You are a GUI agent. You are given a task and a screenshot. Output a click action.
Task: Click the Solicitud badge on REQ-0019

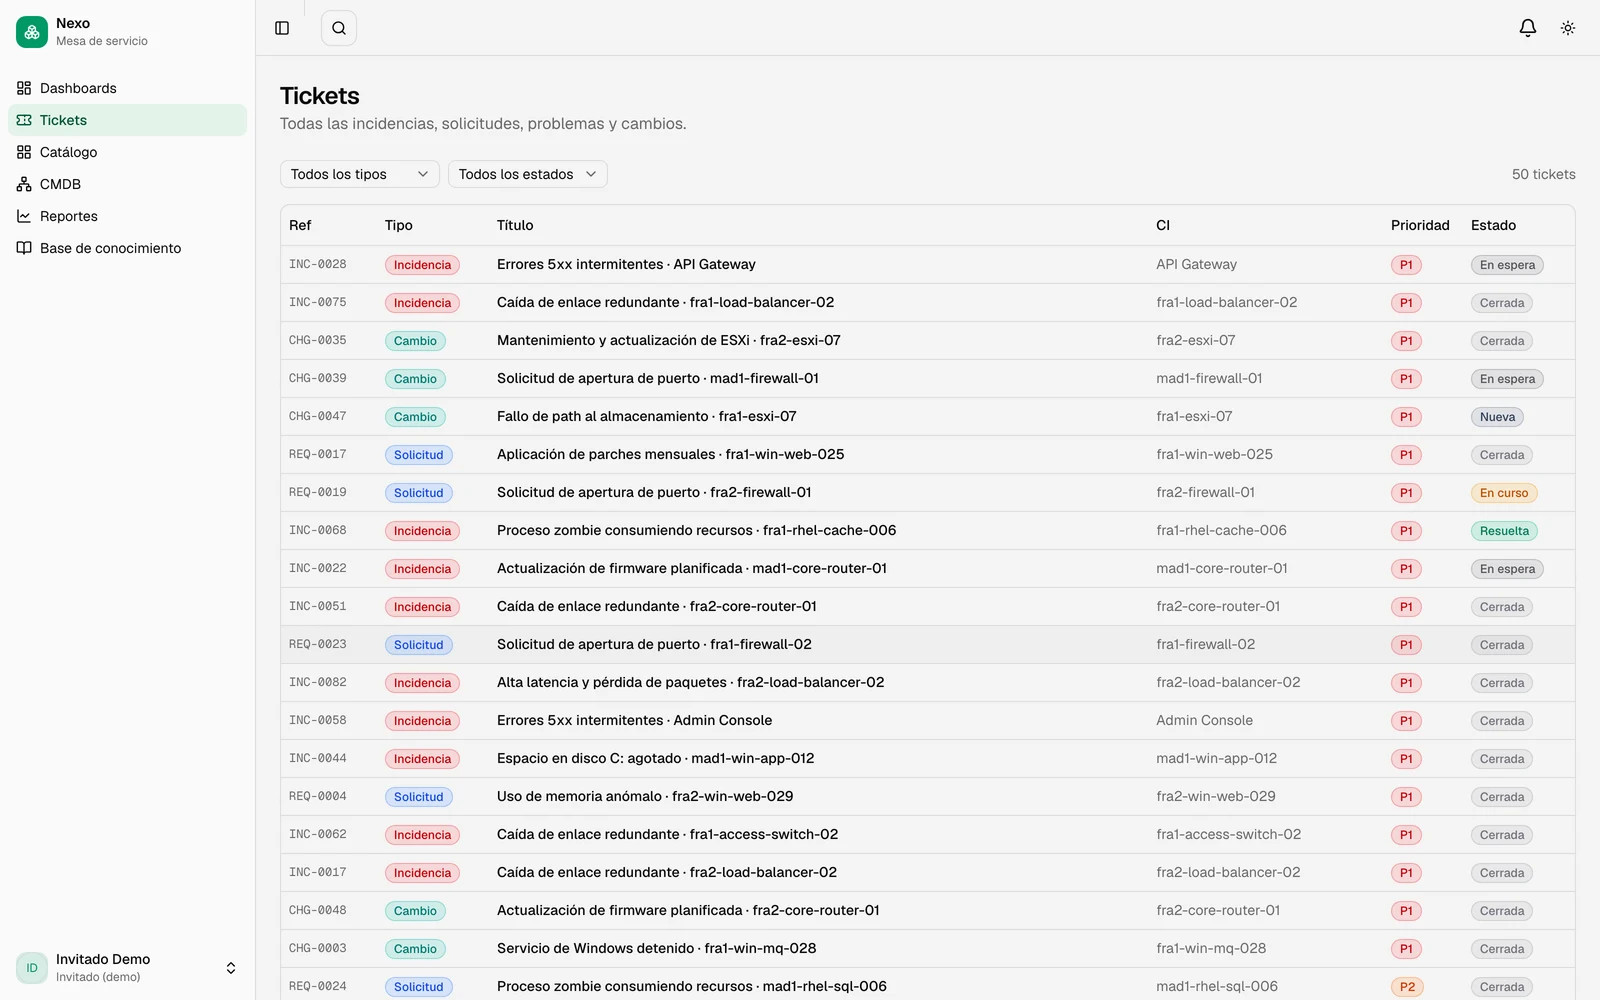pyautogui.click(x=418, y=493)
